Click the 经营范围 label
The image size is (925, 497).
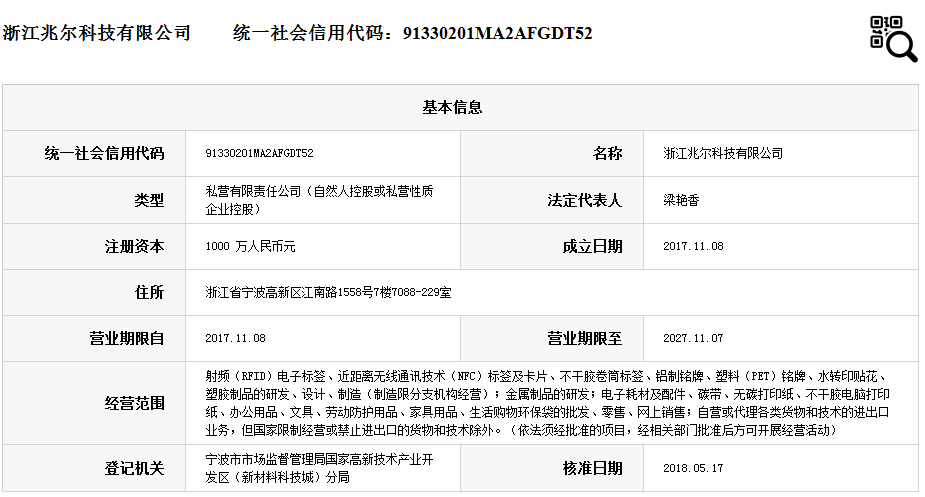(134, 403)
